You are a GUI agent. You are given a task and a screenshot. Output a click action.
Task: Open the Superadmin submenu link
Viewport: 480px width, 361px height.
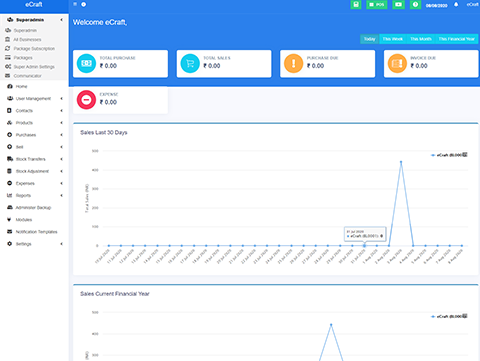click(x=25, y=30)
